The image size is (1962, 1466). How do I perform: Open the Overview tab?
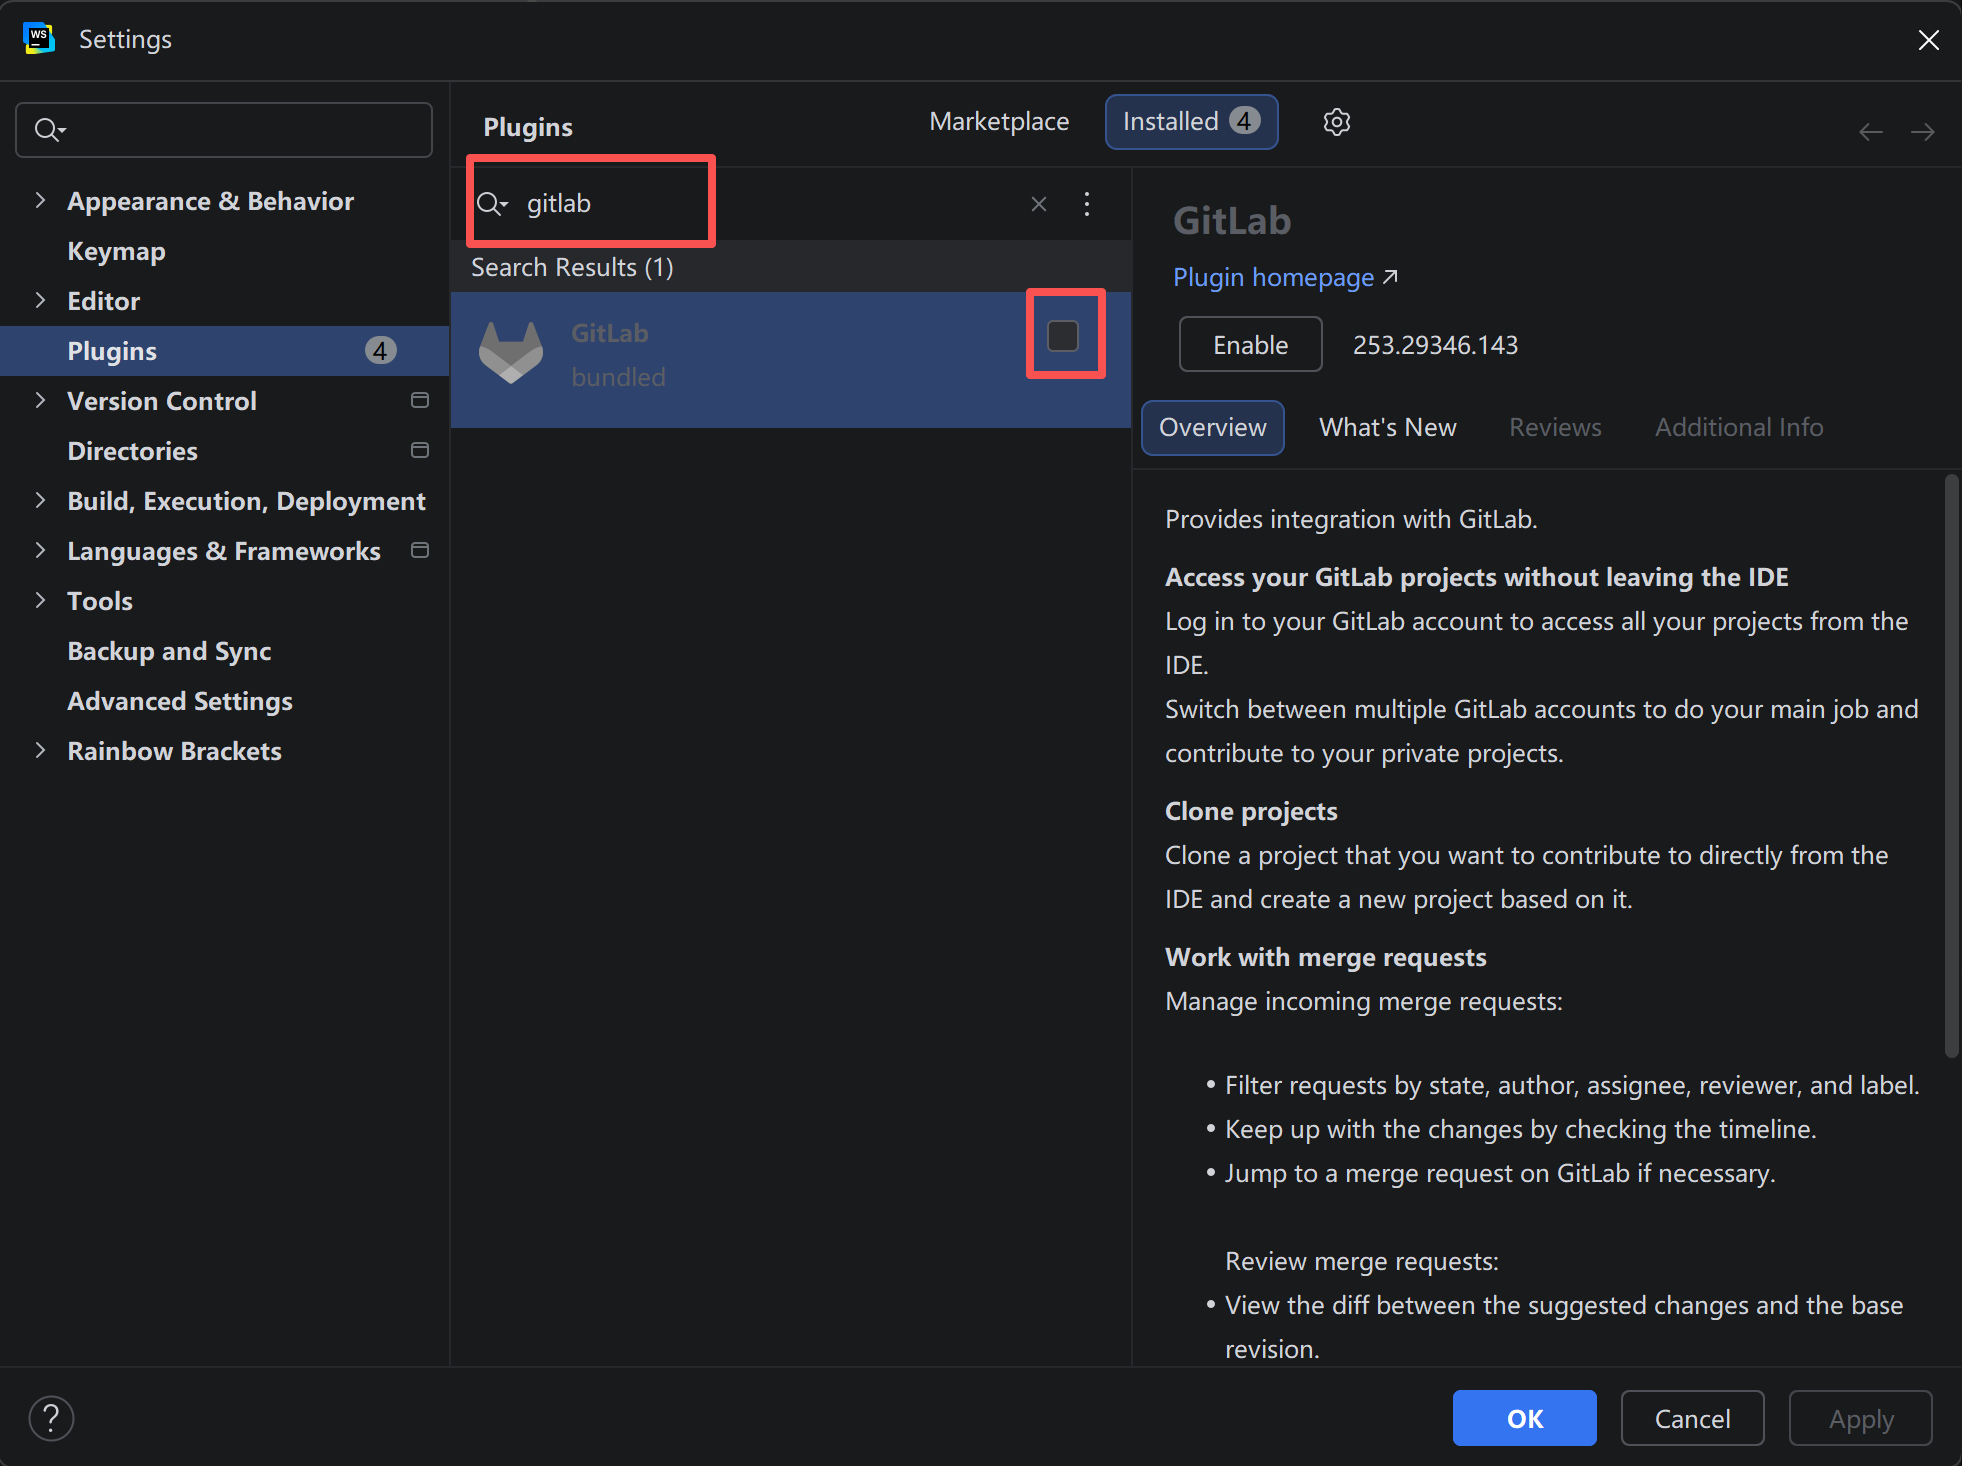tap(1213, 428)
